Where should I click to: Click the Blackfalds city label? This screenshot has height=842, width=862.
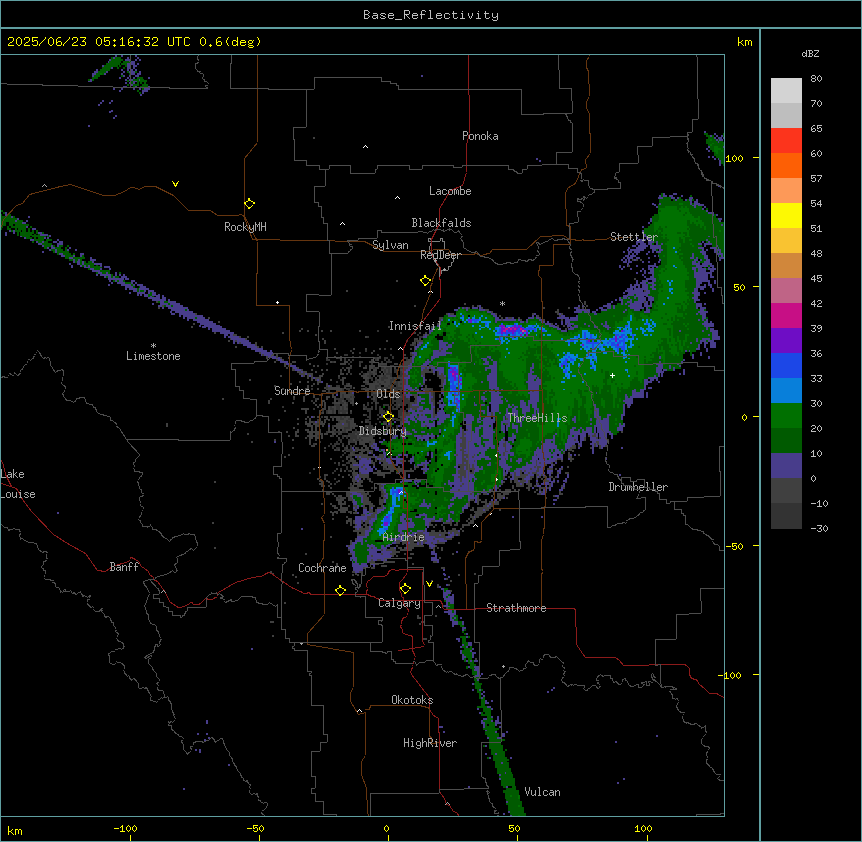tap(441, 223)
